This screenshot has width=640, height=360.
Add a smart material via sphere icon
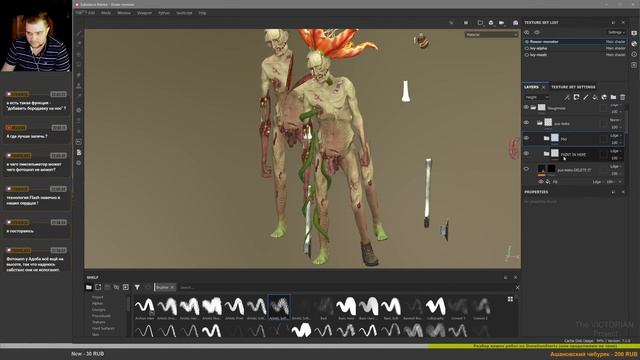coord(604,97)
